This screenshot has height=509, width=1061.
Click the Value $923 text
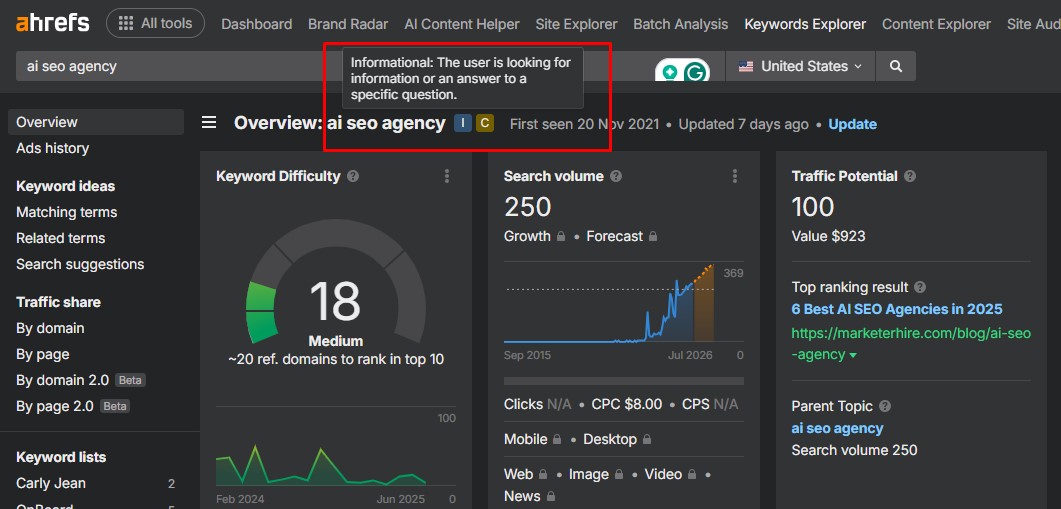pos(828,236)
